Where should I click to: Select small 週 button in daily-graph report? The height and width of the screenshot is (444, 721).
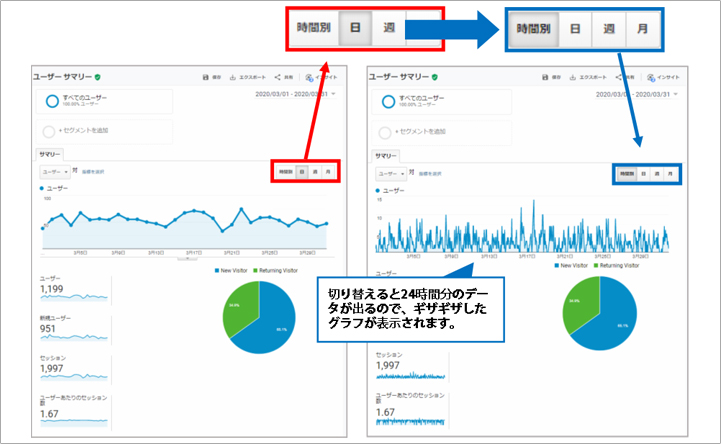[315, 172]
